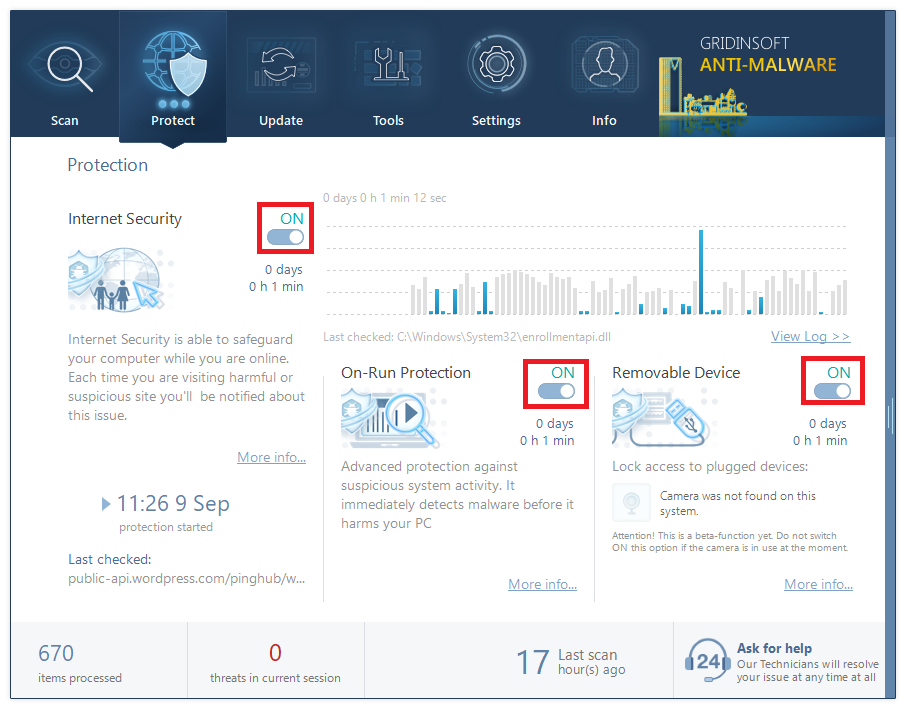Click the Update arrows icon
Viewport: 907px width, 710px height.
281,67
